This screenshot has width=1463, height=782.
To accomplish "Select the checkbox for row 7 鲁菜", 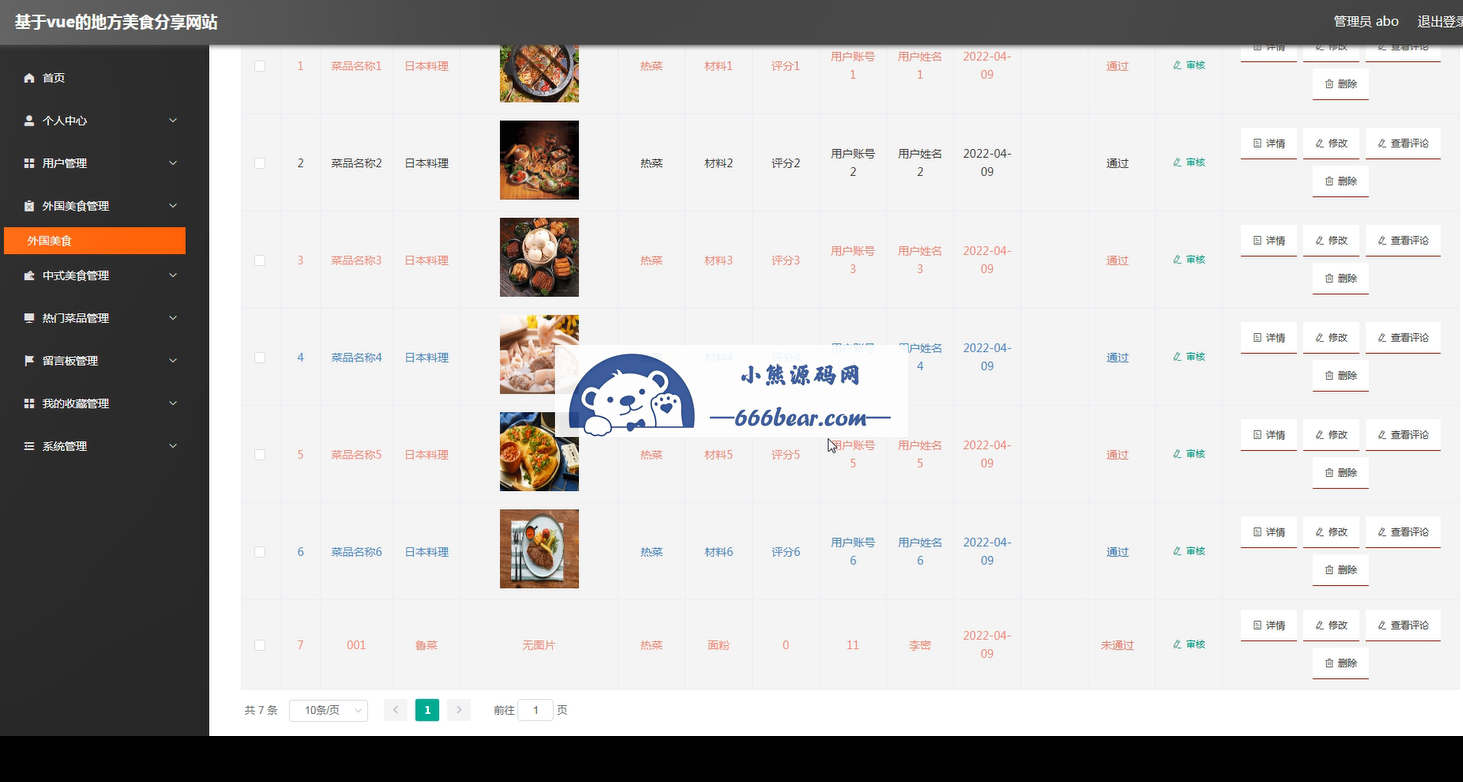I will coord(260,645).
